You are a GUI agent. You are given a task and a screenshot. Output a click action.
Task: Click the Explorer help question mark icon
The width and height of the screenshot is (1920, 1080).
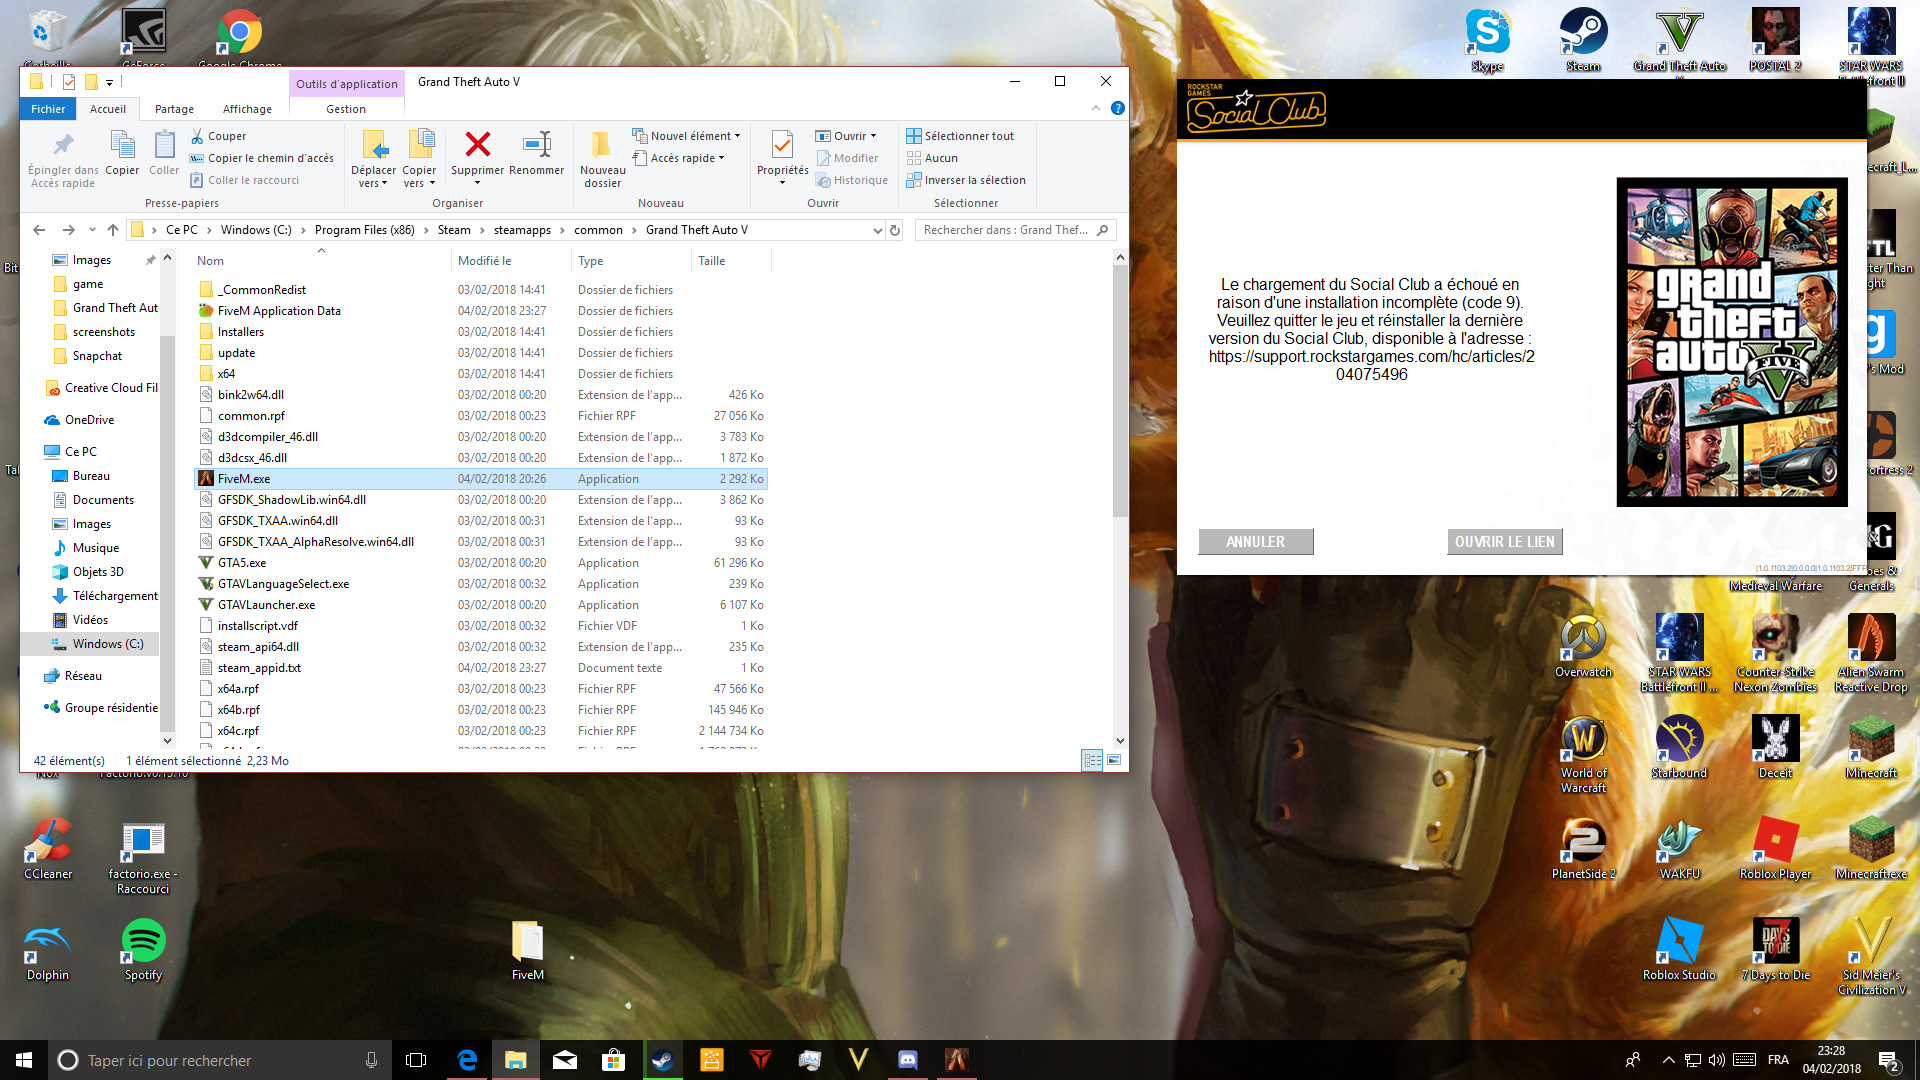tap(1118, 108)
